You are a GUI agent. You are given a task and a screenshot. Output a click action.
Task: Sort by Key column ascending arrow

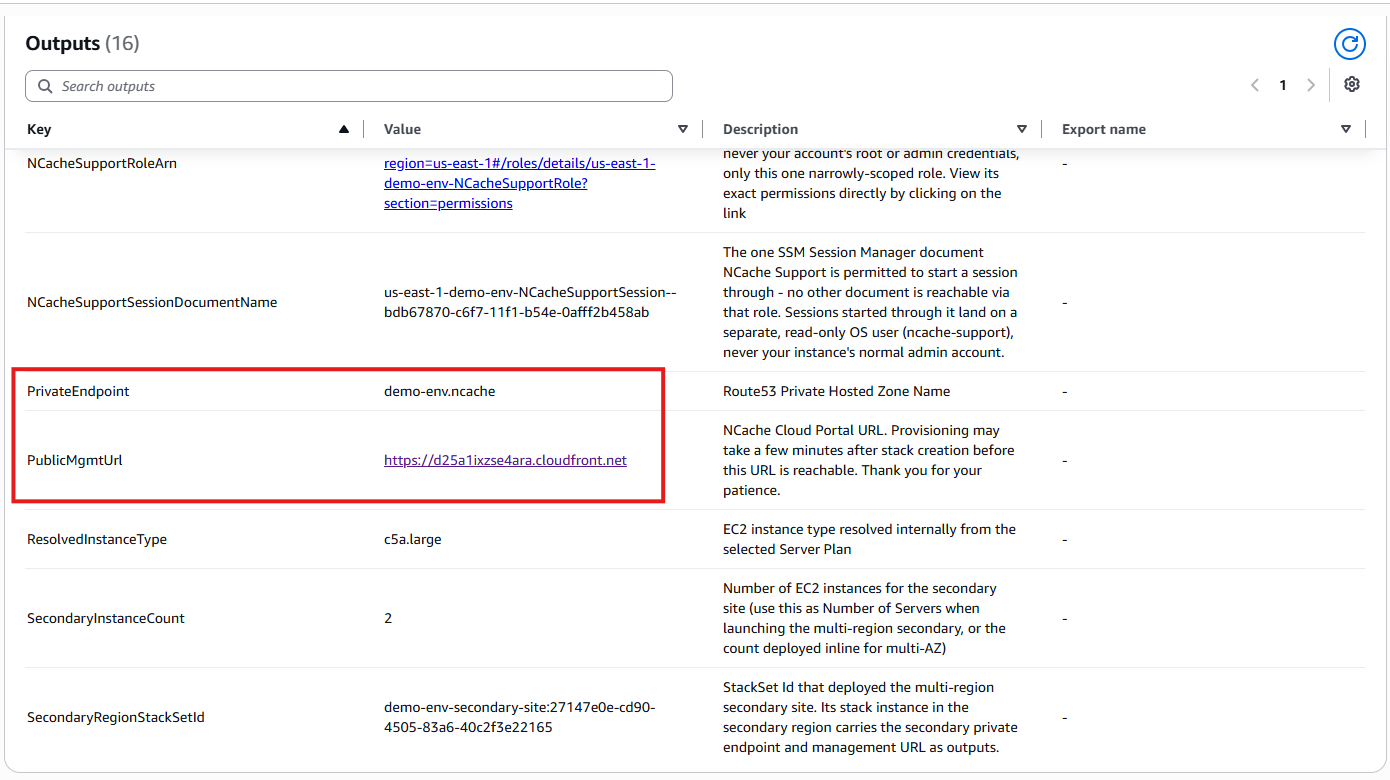[x=344, y=129]
